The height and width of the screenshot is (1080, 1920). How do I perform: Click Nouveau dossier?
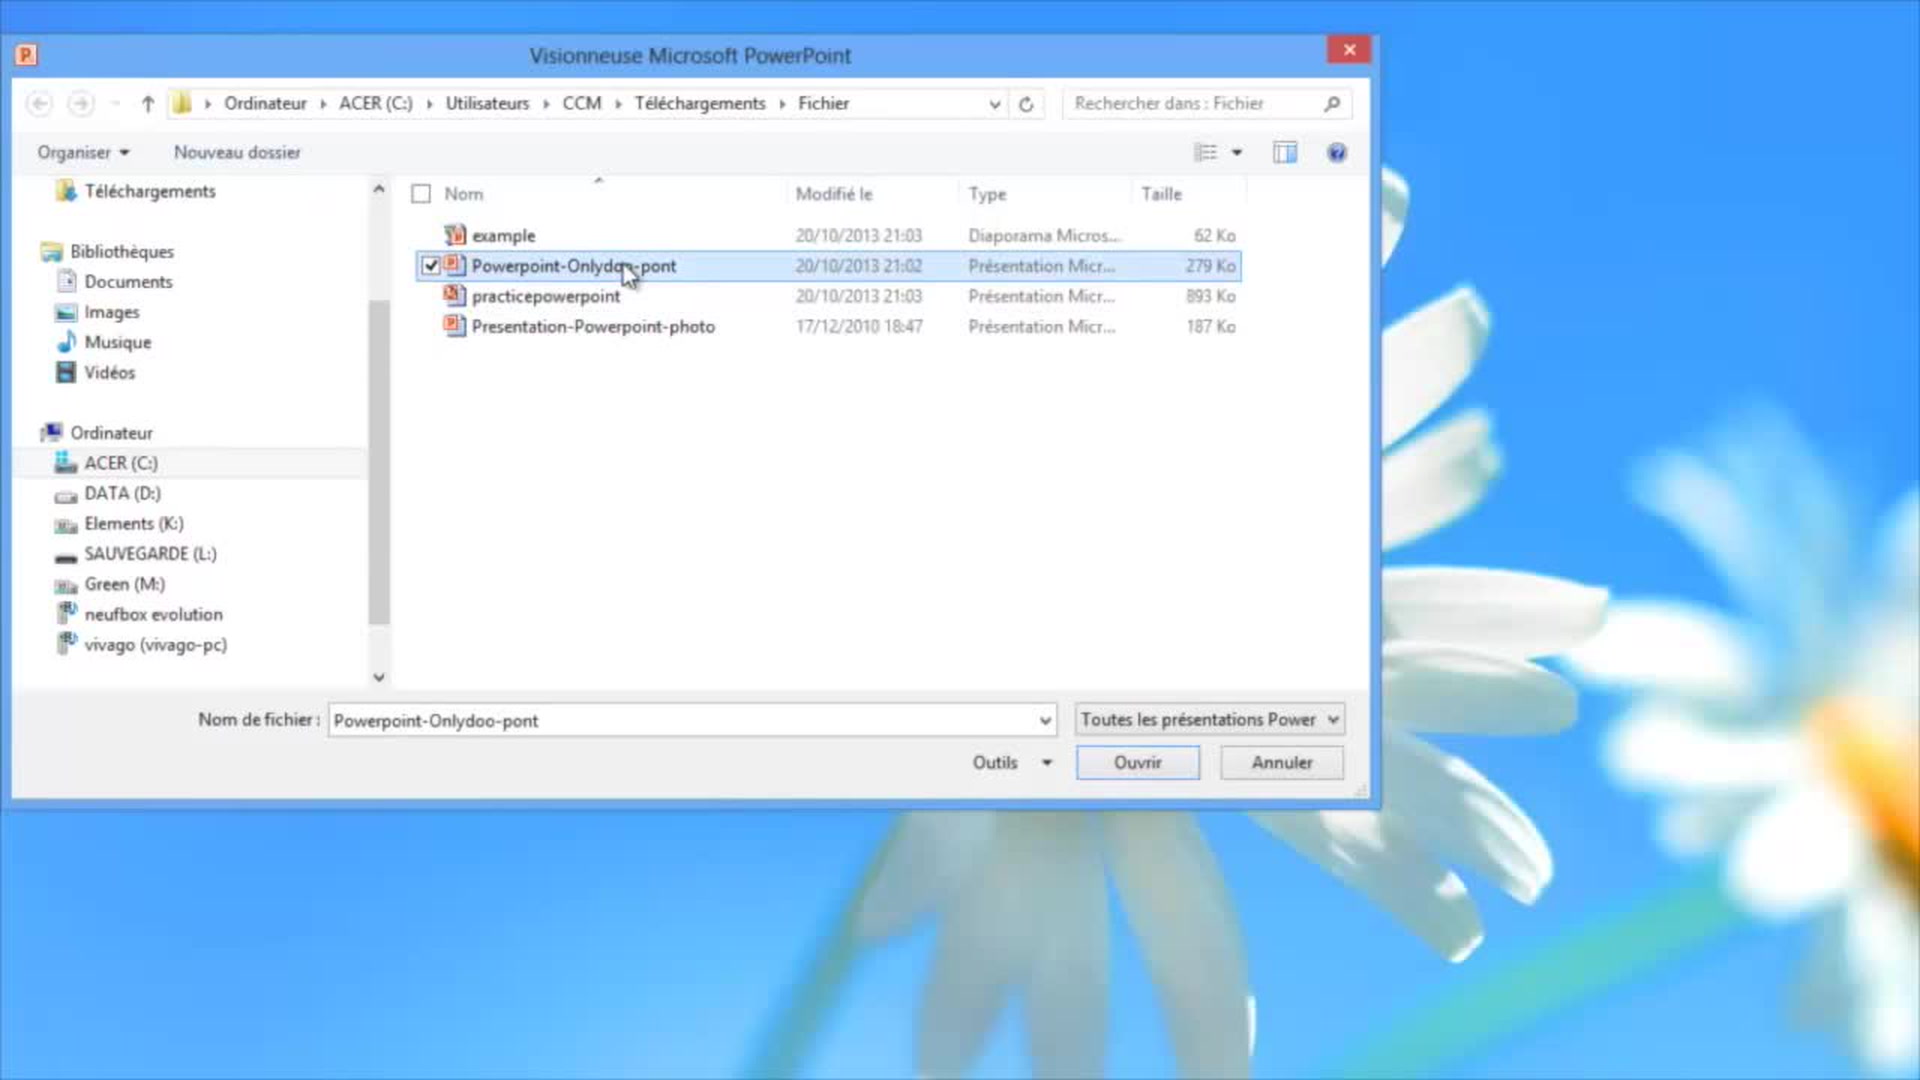tap(237, 152)
